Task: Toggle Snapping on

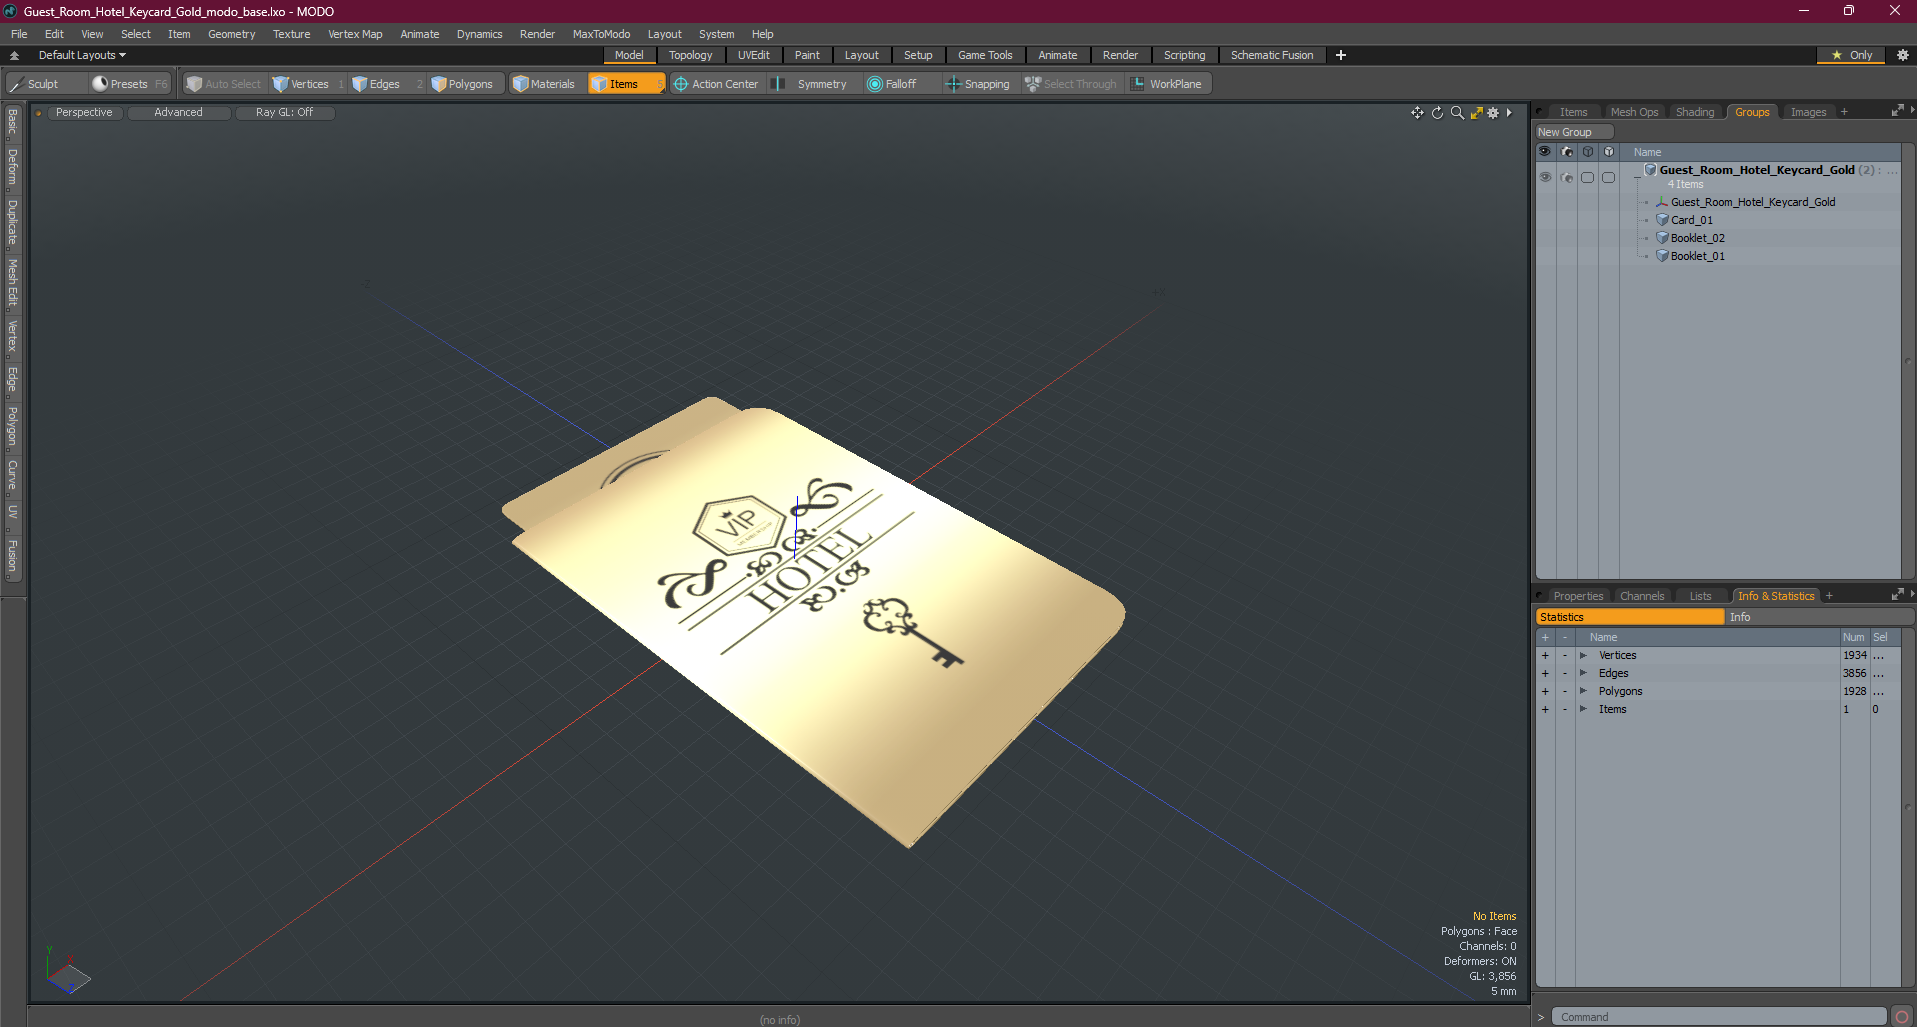Action: [978, 84]
